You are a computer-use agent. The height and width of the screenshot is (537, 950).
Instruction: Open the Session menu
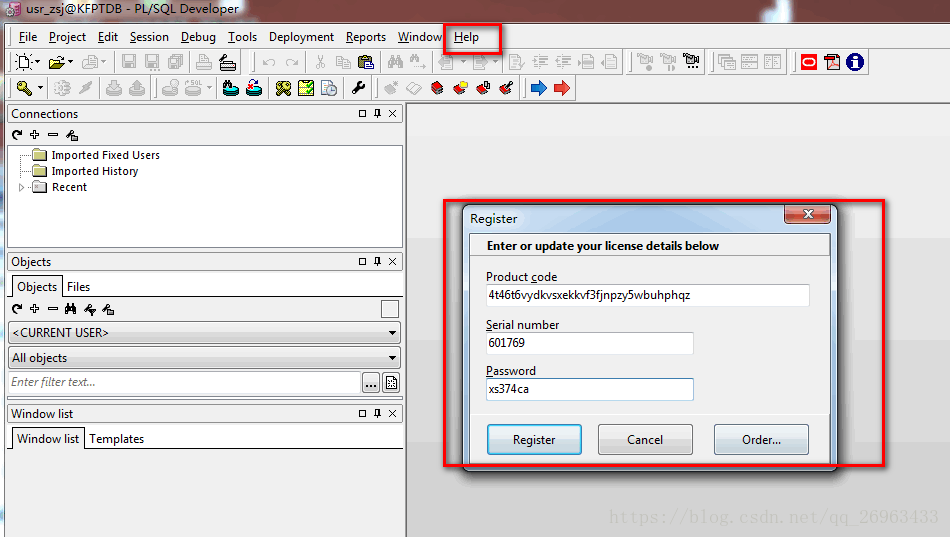click(x=149, y=37)
